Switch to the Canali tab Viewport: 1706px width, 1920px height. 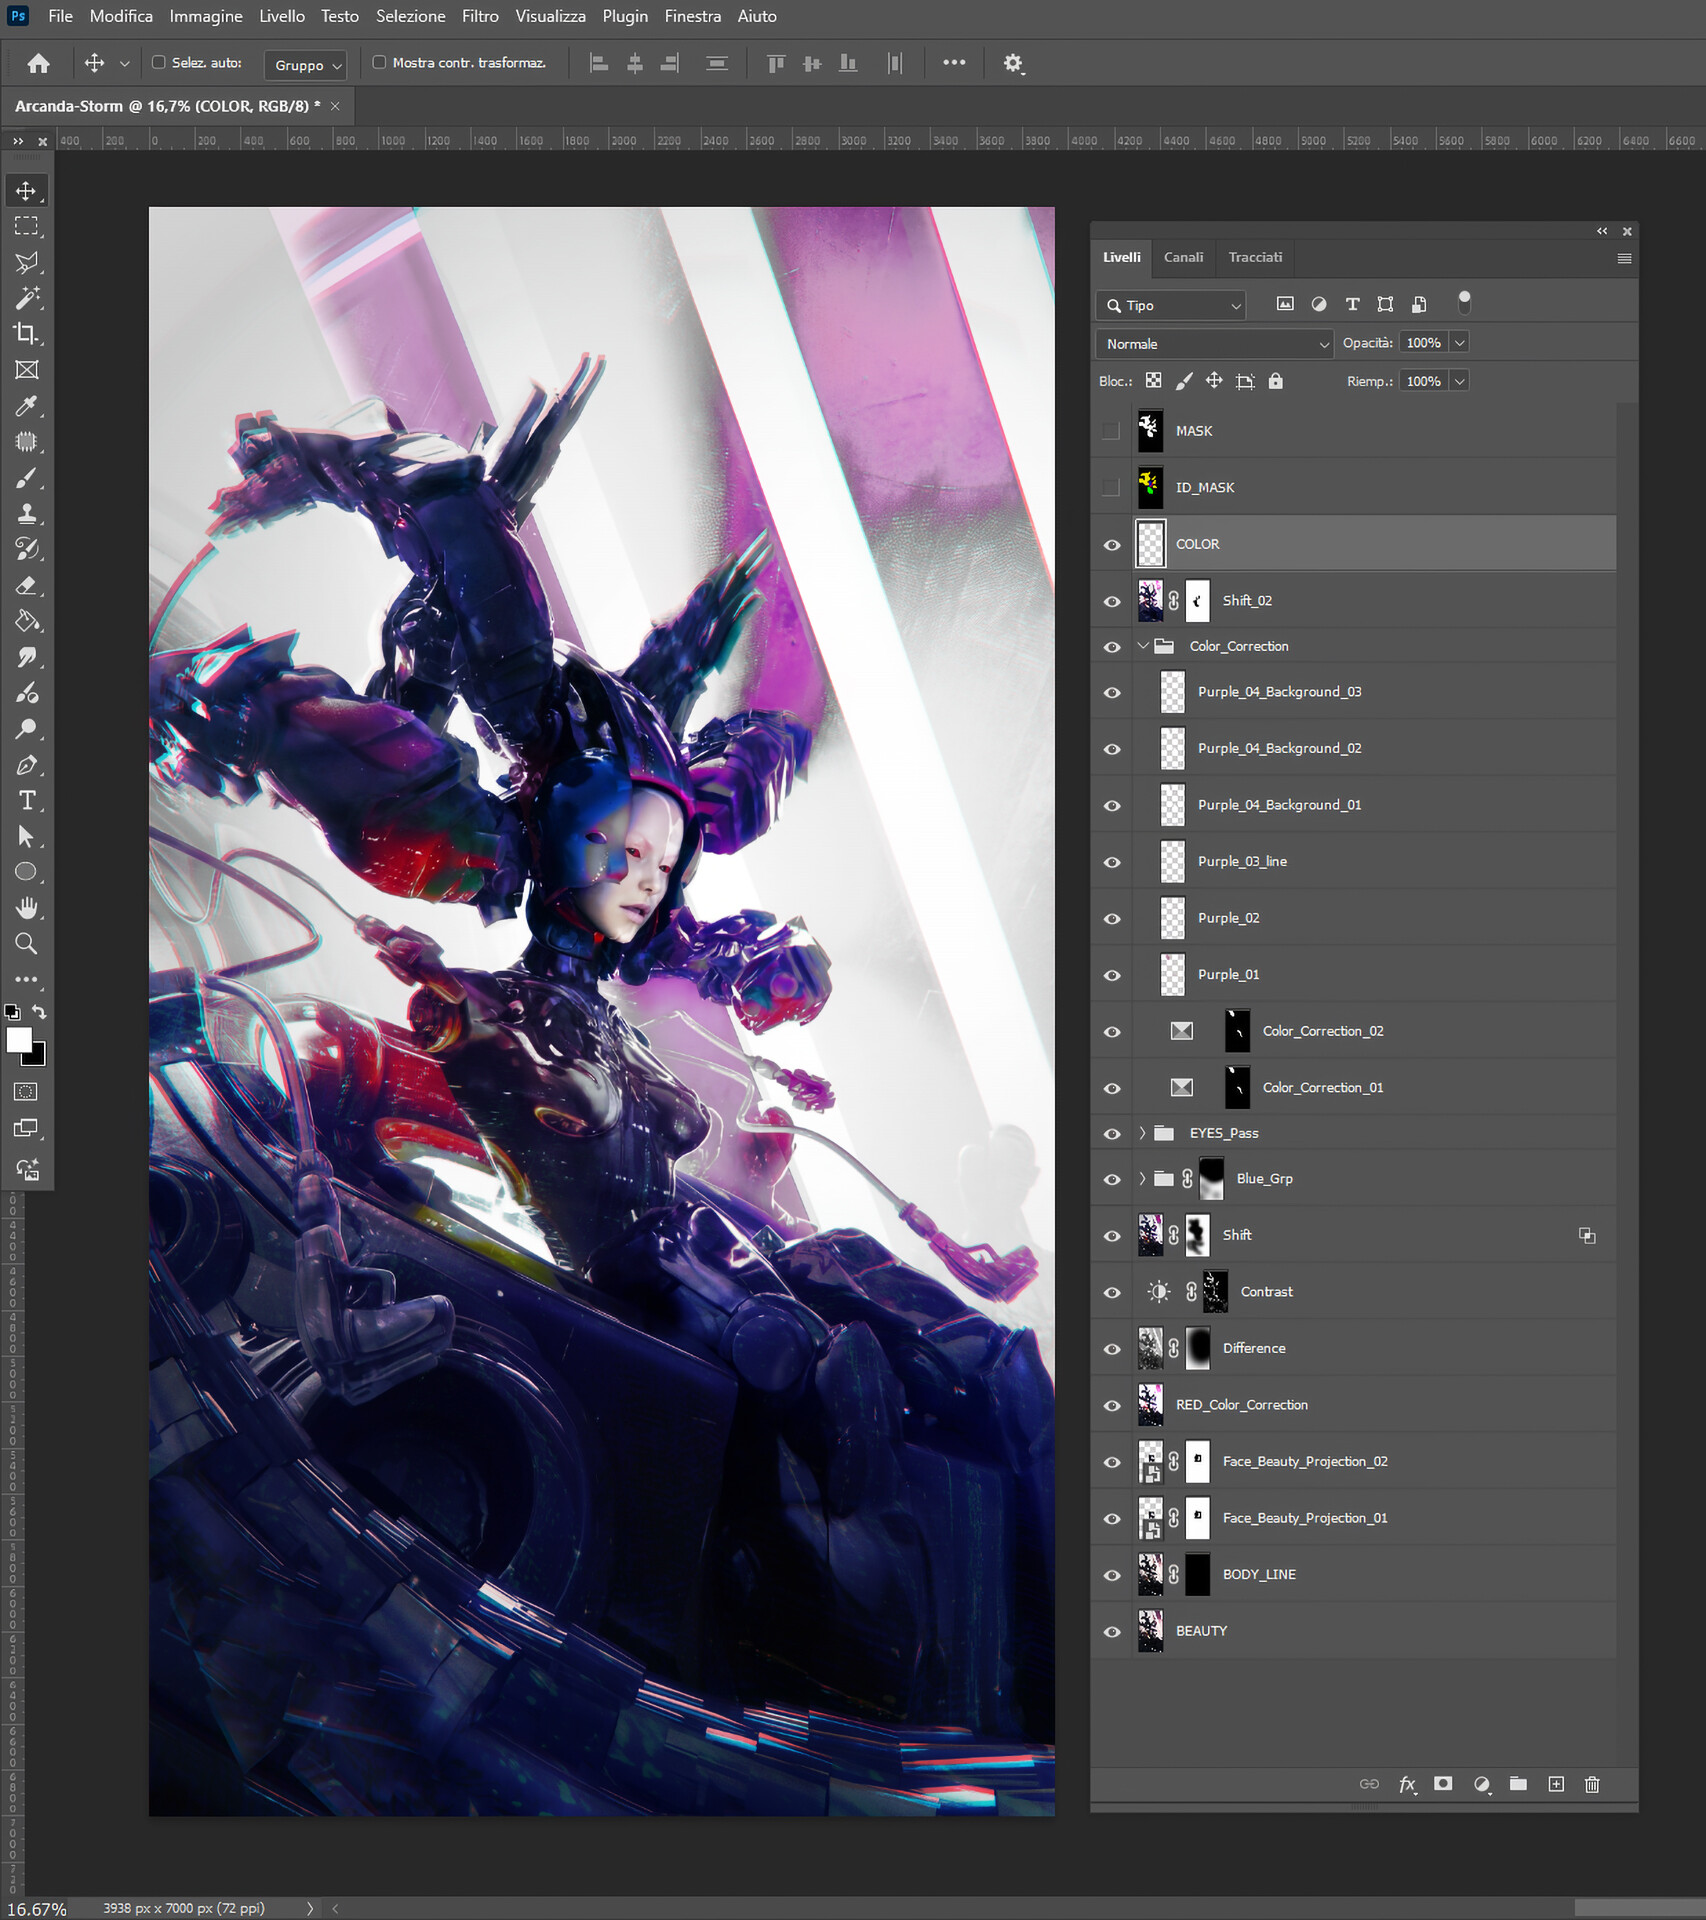[1183, 257]
